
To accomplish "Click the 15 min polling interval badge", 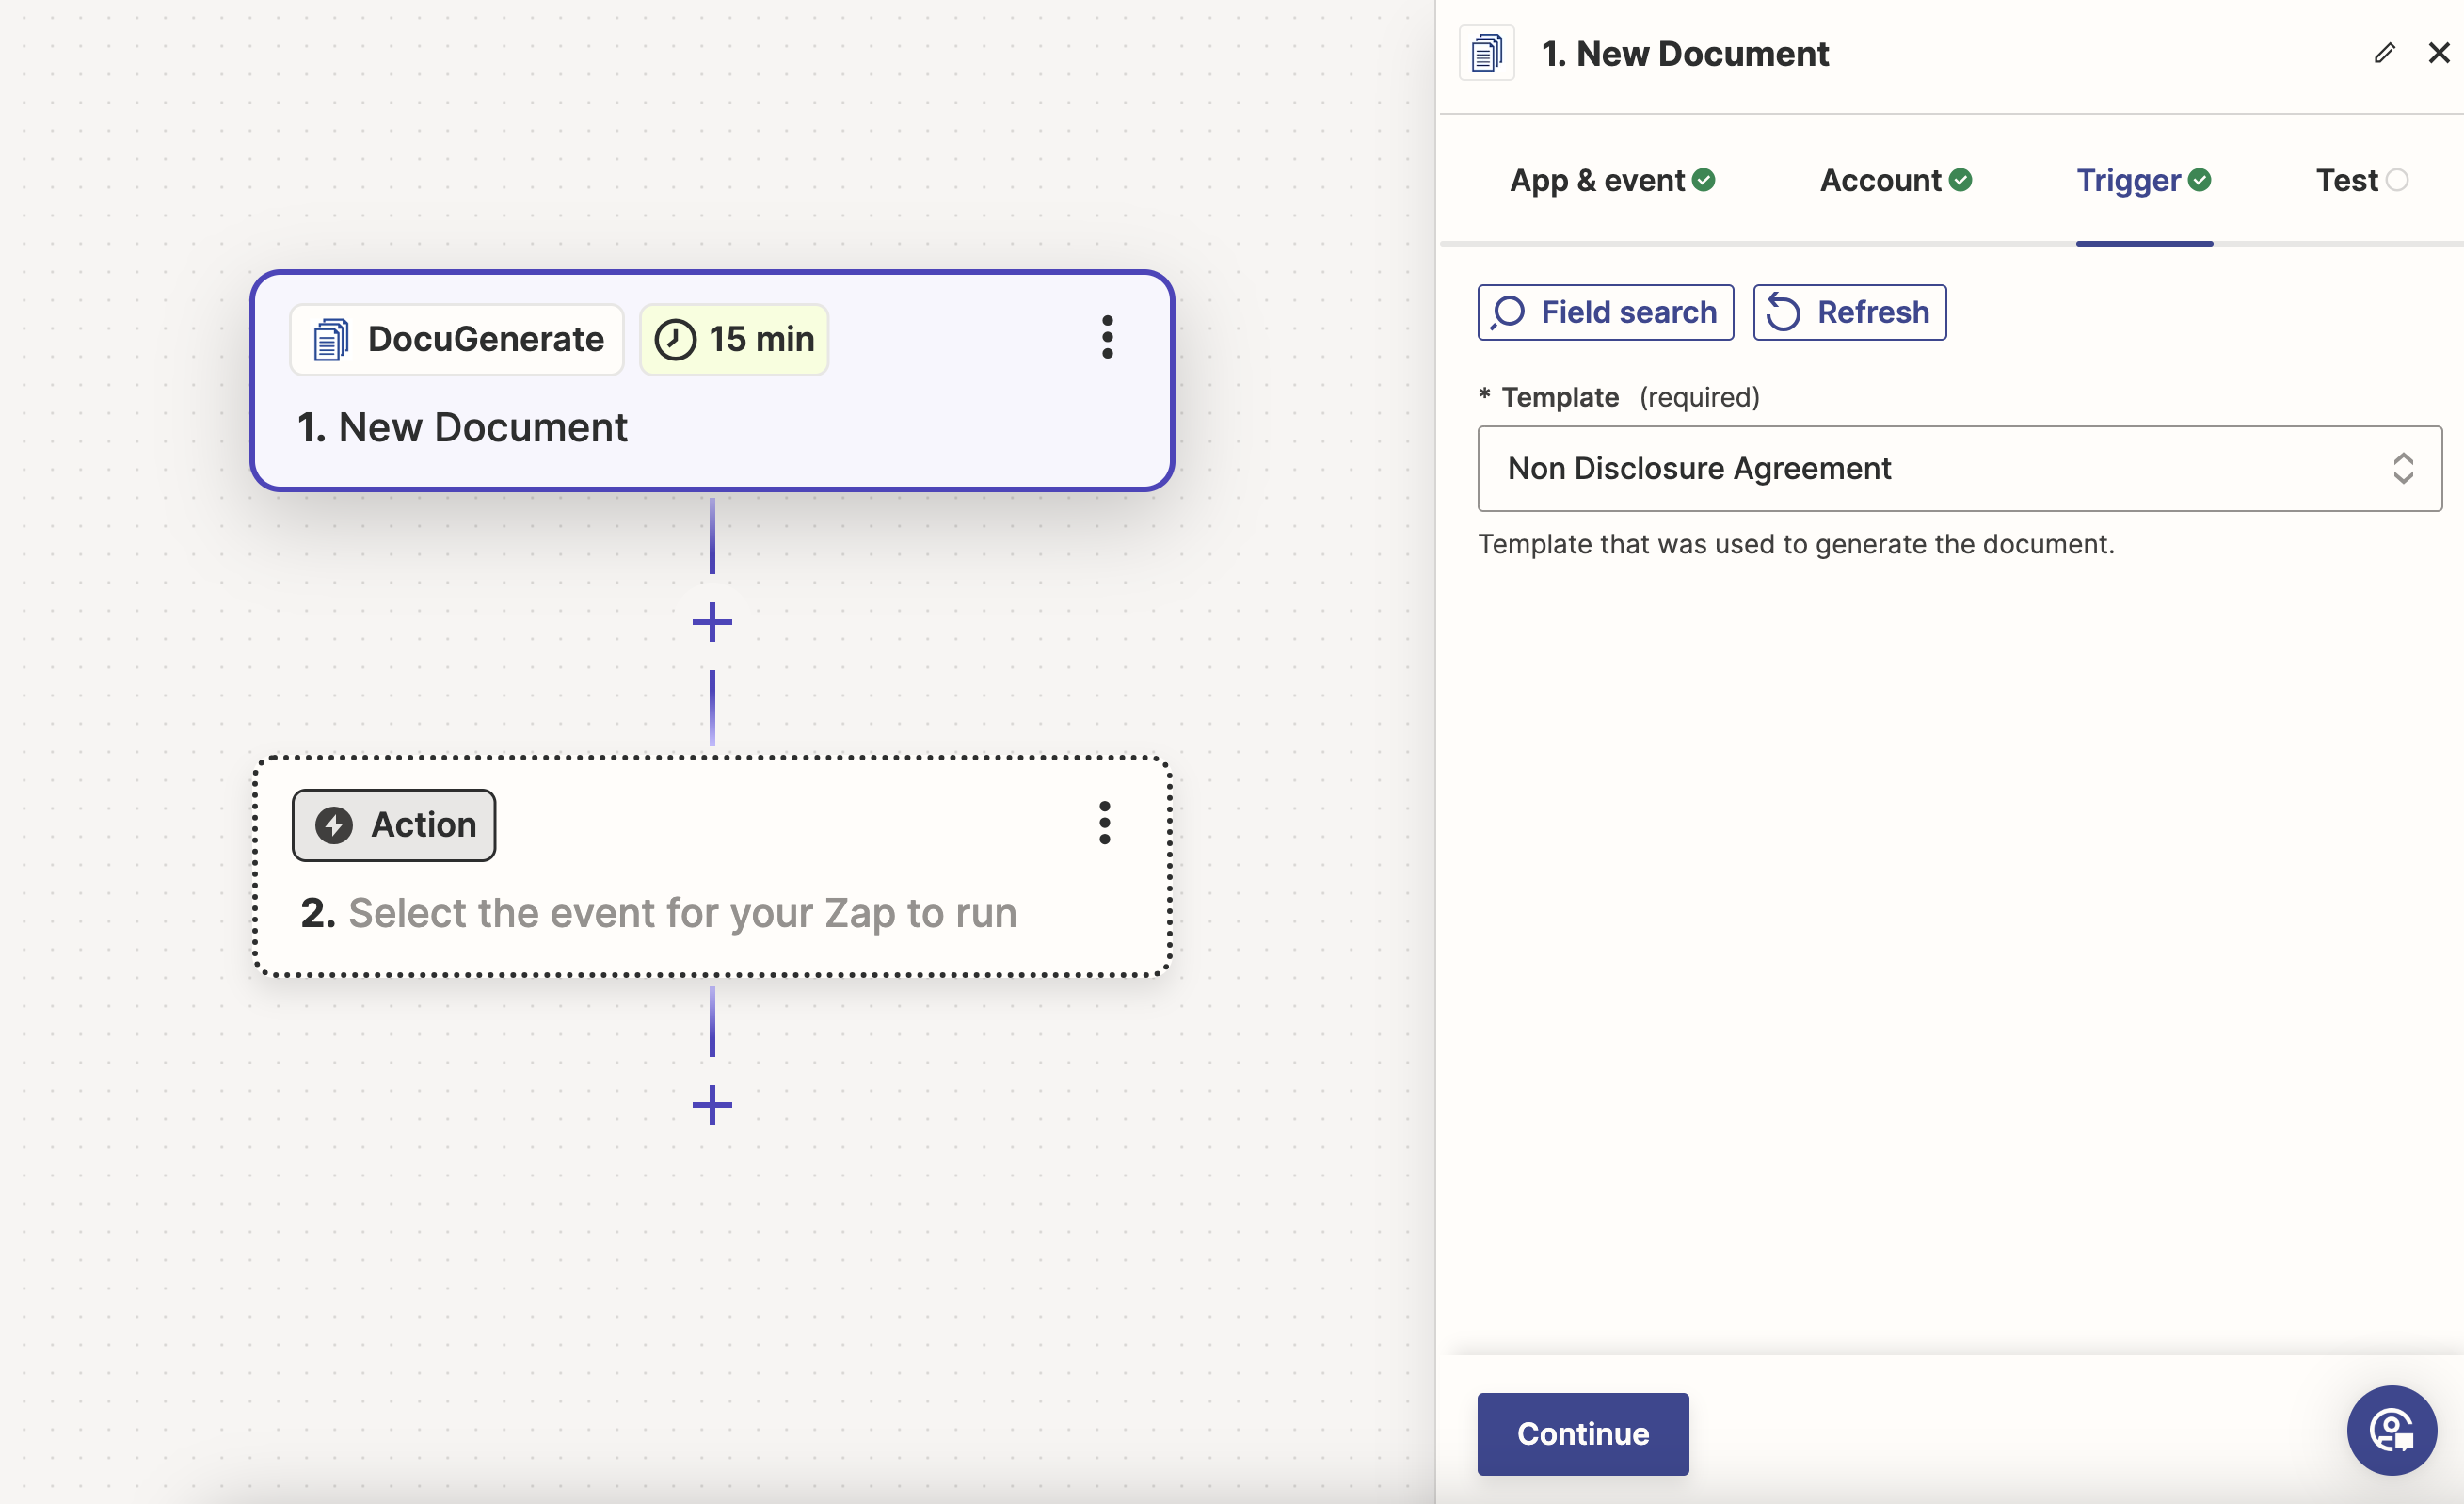I will (734, 339).
